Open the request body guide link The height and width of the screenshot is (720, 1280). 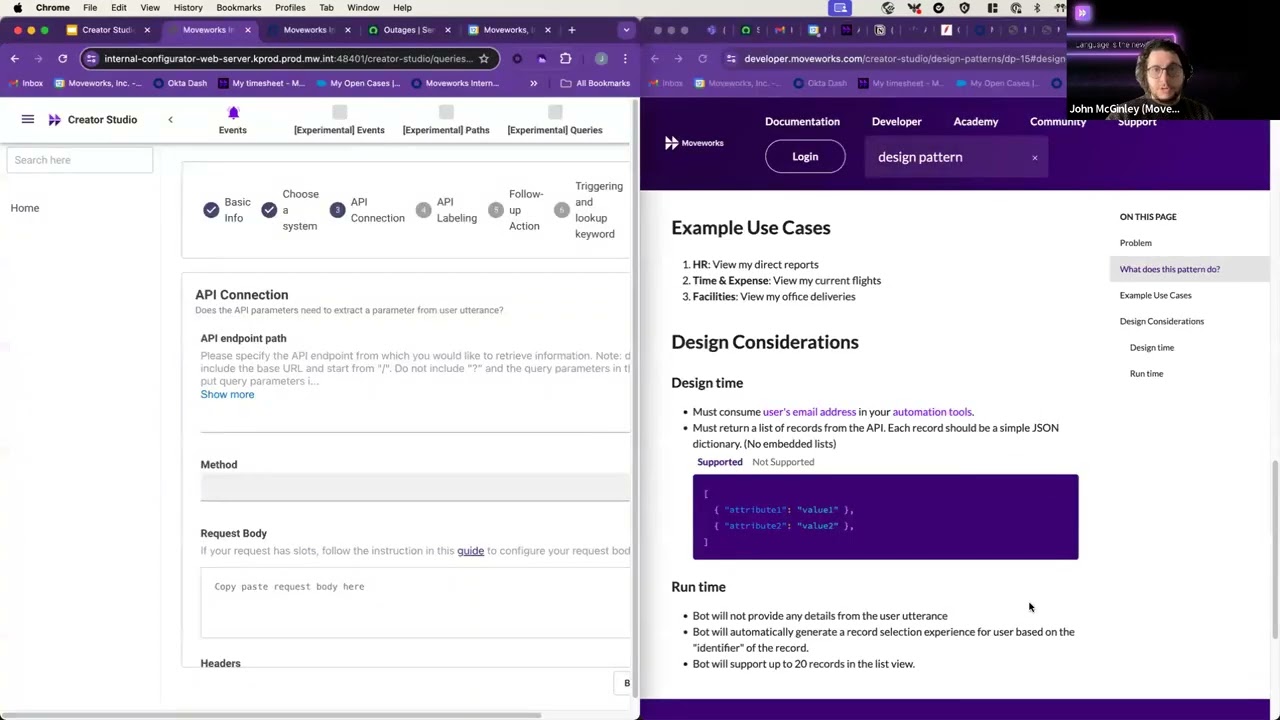point(470,551)
